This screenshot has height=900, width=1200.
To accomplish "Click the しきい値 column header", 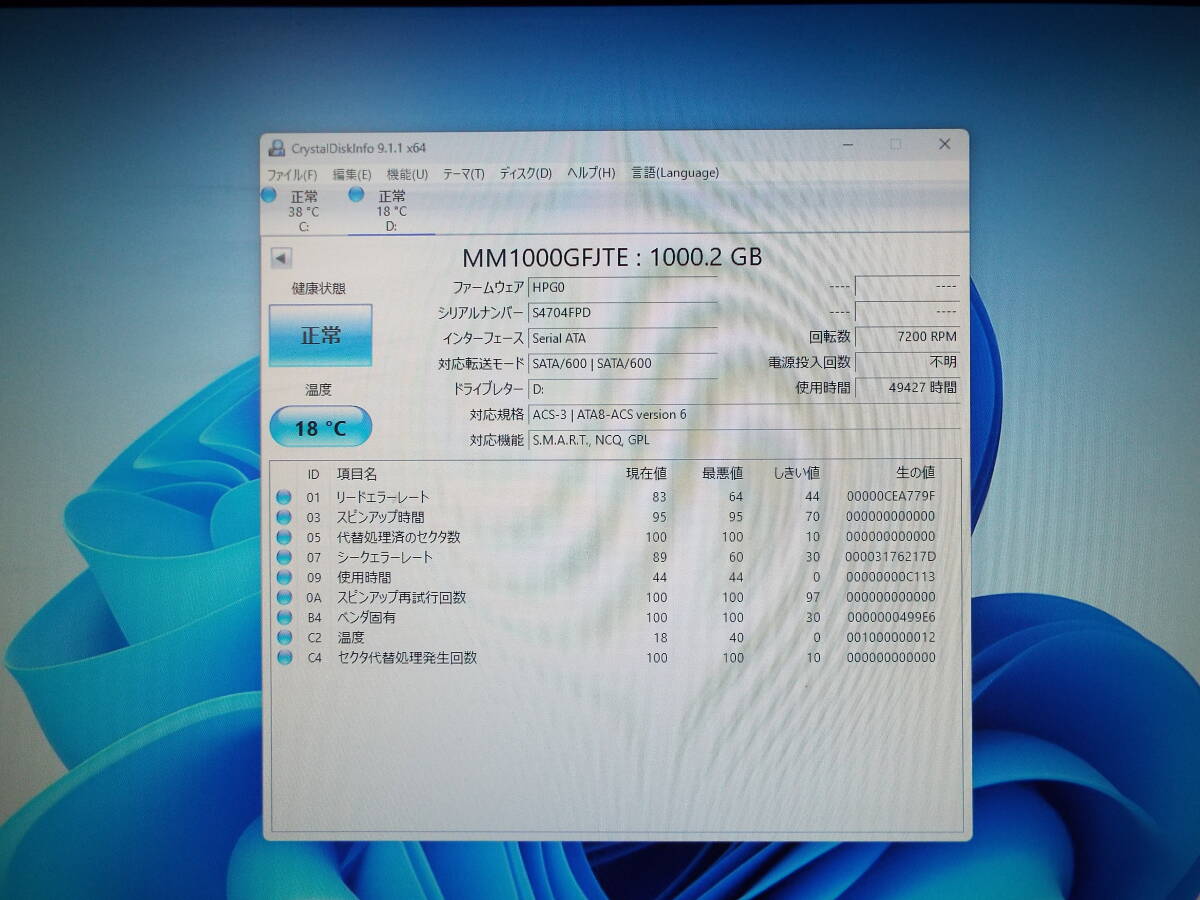I will pos(797,473).
